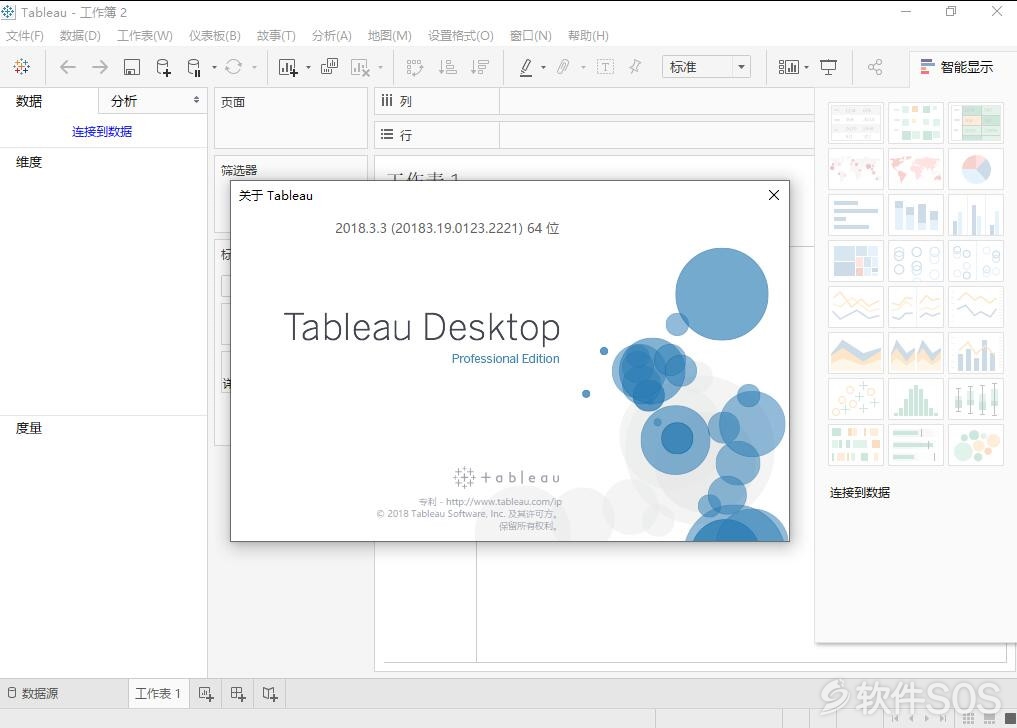Open the 工作表(W) menu
The width and height of the screenshot is (1017, 728).
click(x=145, y=36)
